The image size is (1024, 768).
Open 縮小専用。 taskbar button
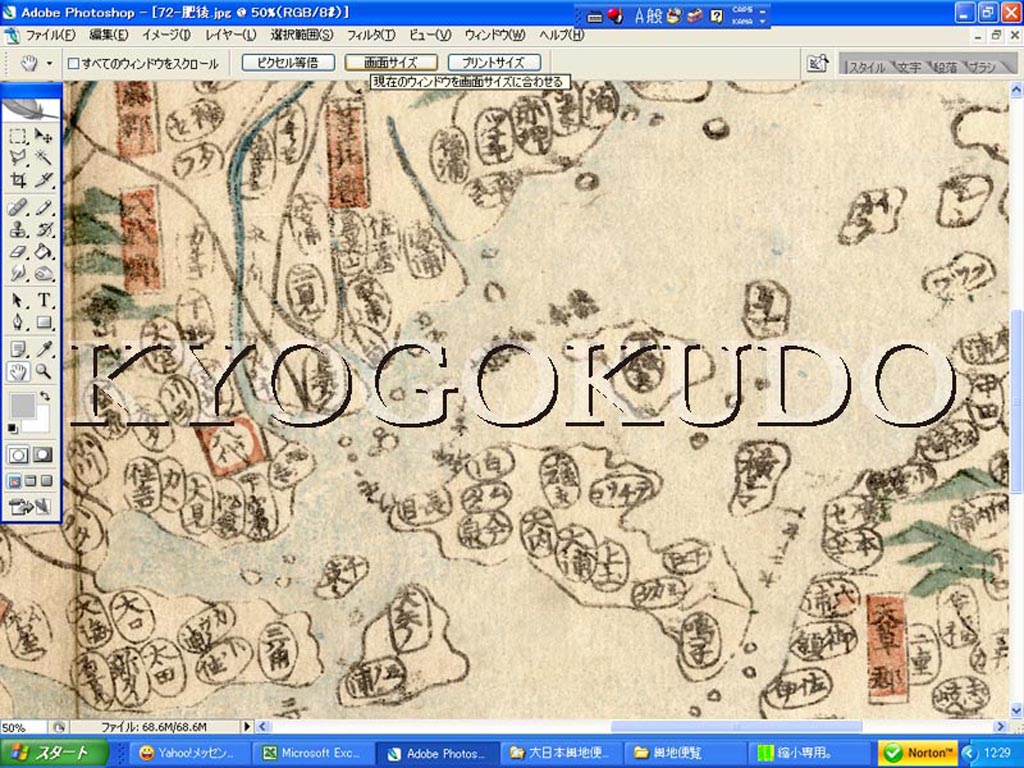coord(809,753)
